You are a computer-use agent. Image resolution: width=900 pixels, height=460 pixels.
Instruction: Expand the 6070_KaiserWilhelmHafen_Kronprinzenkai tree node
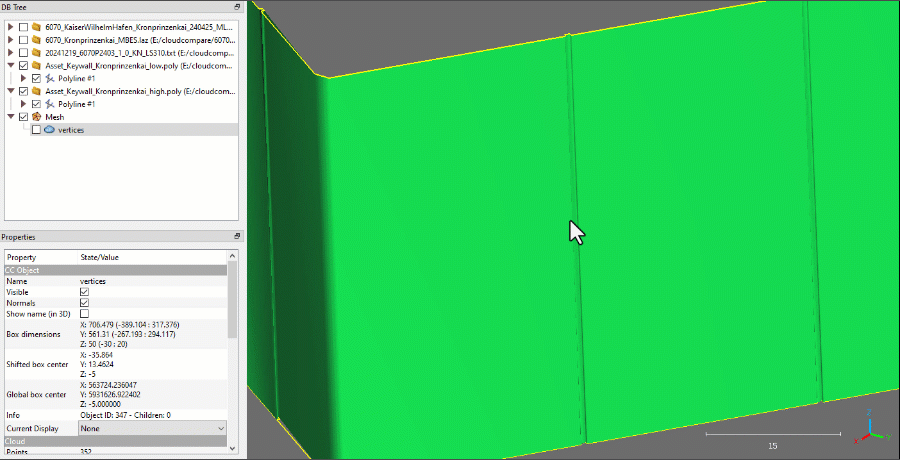[11, 27]
